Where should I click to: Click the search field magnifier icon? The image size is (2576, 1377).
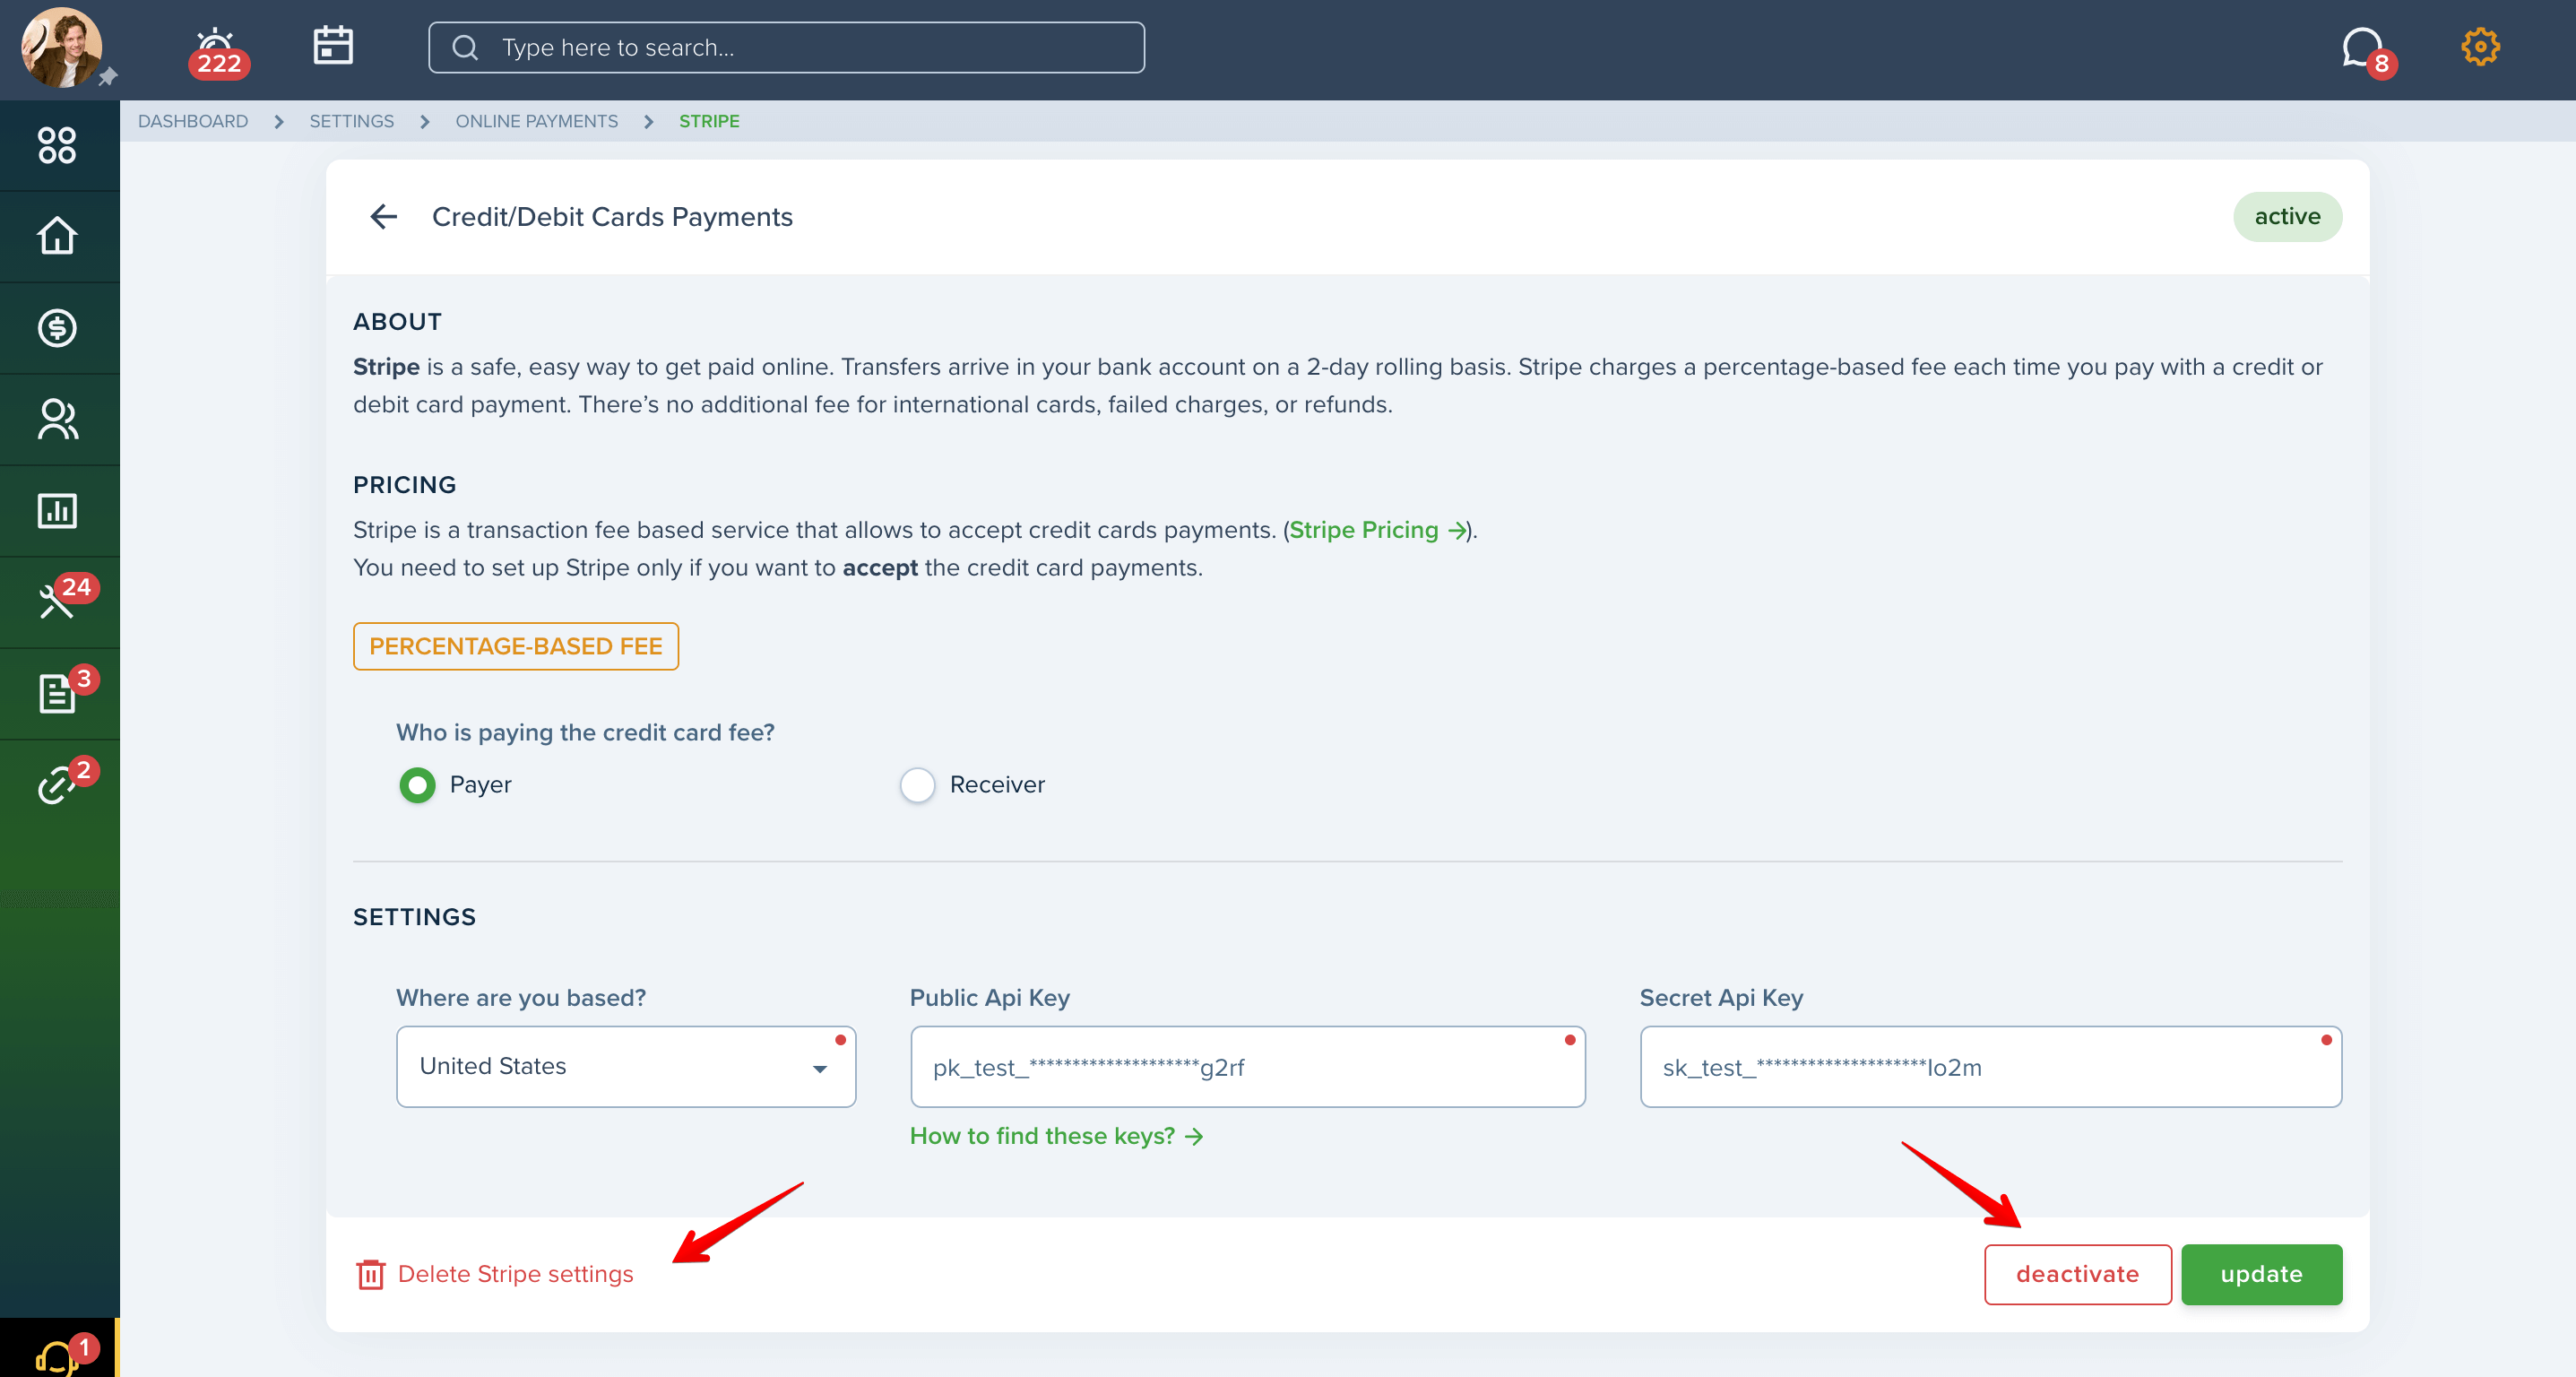(465, 47)
